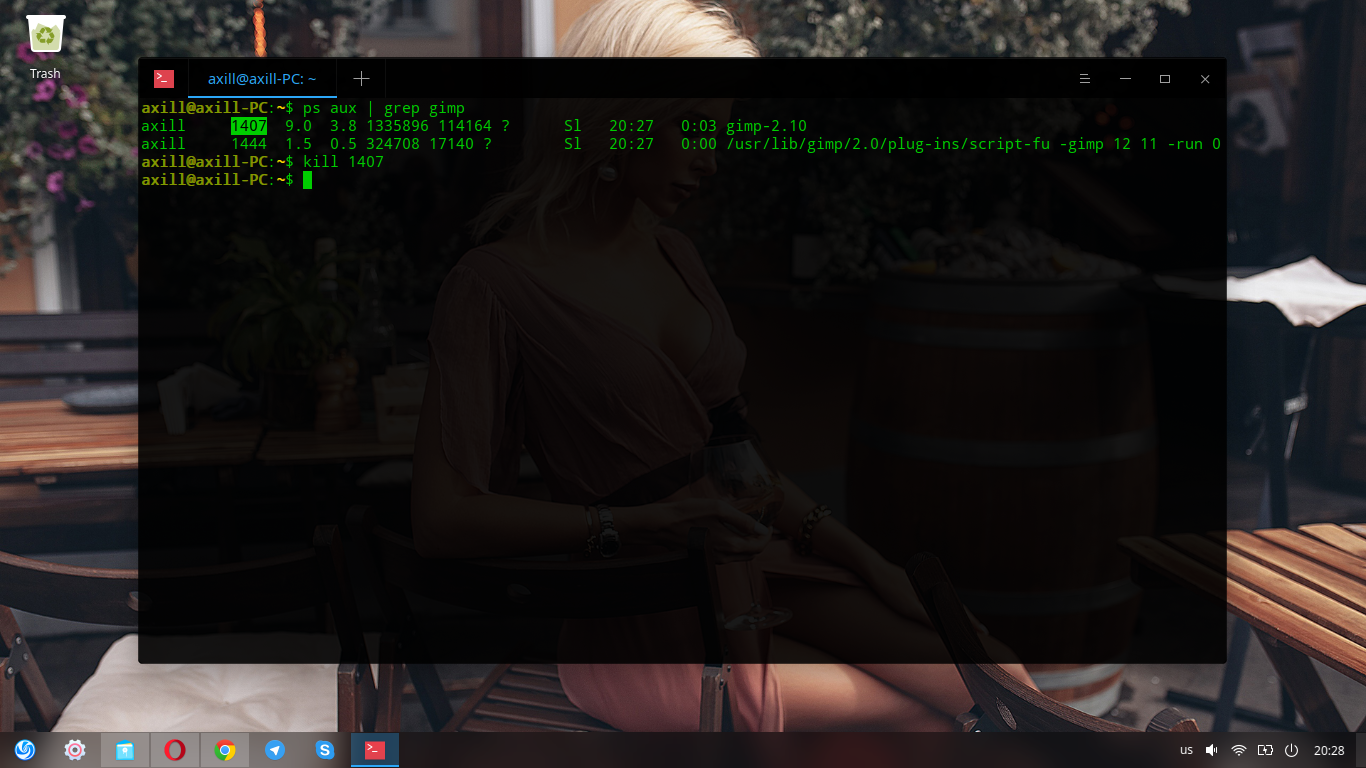
Task: Click the active Terminal icon in the dock
Action: click(375, 749)
